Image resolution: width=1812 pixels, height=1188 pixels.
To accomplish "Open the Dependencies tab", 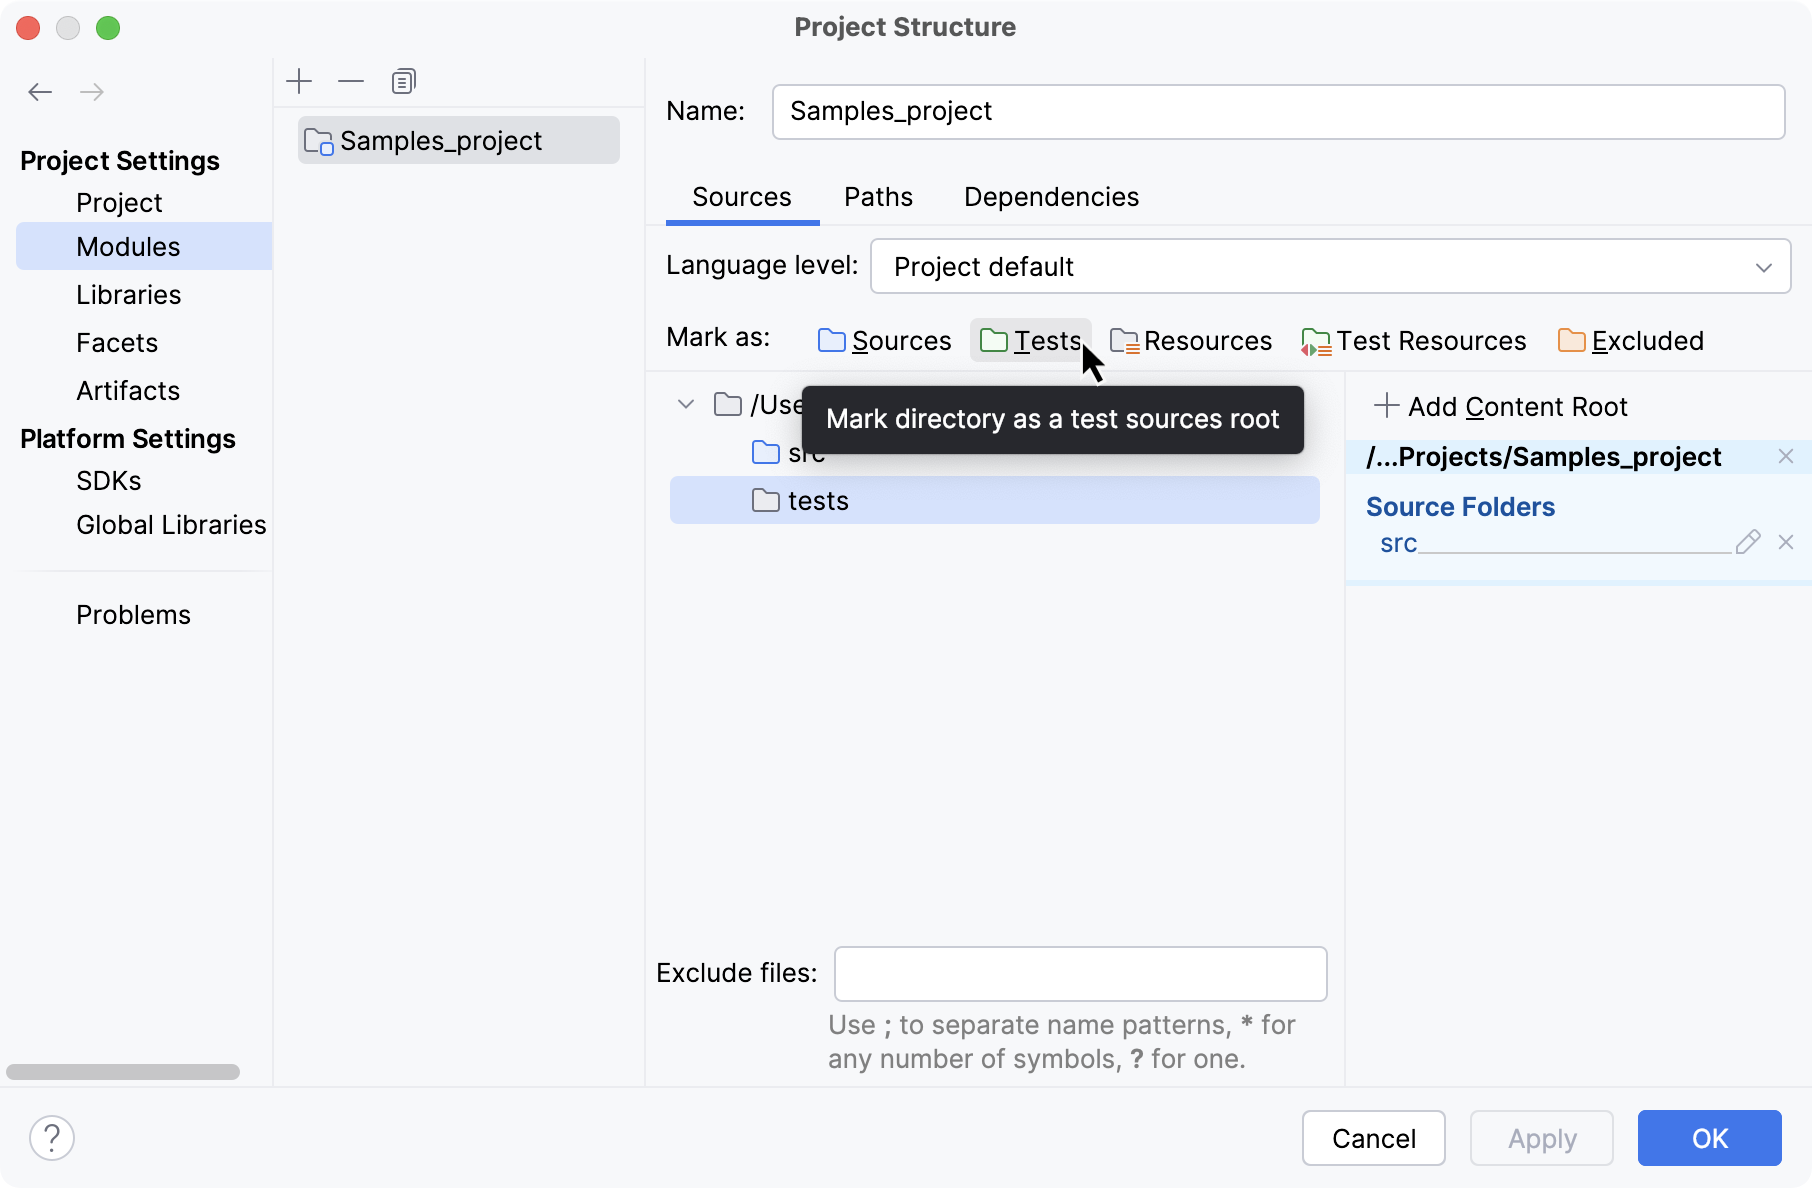I will coord(1050,197).
